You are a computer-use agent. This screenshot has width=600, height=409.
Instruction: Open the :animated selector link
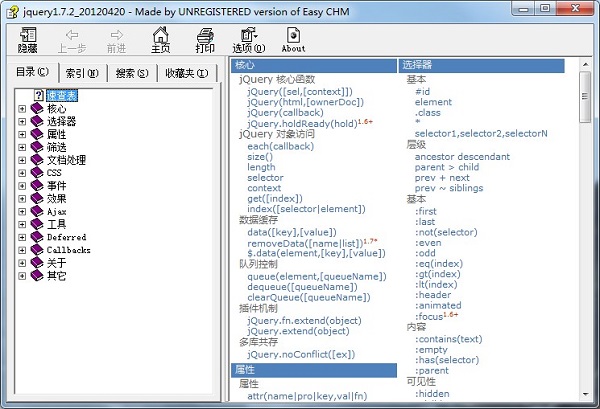click(x=438, y=305)
